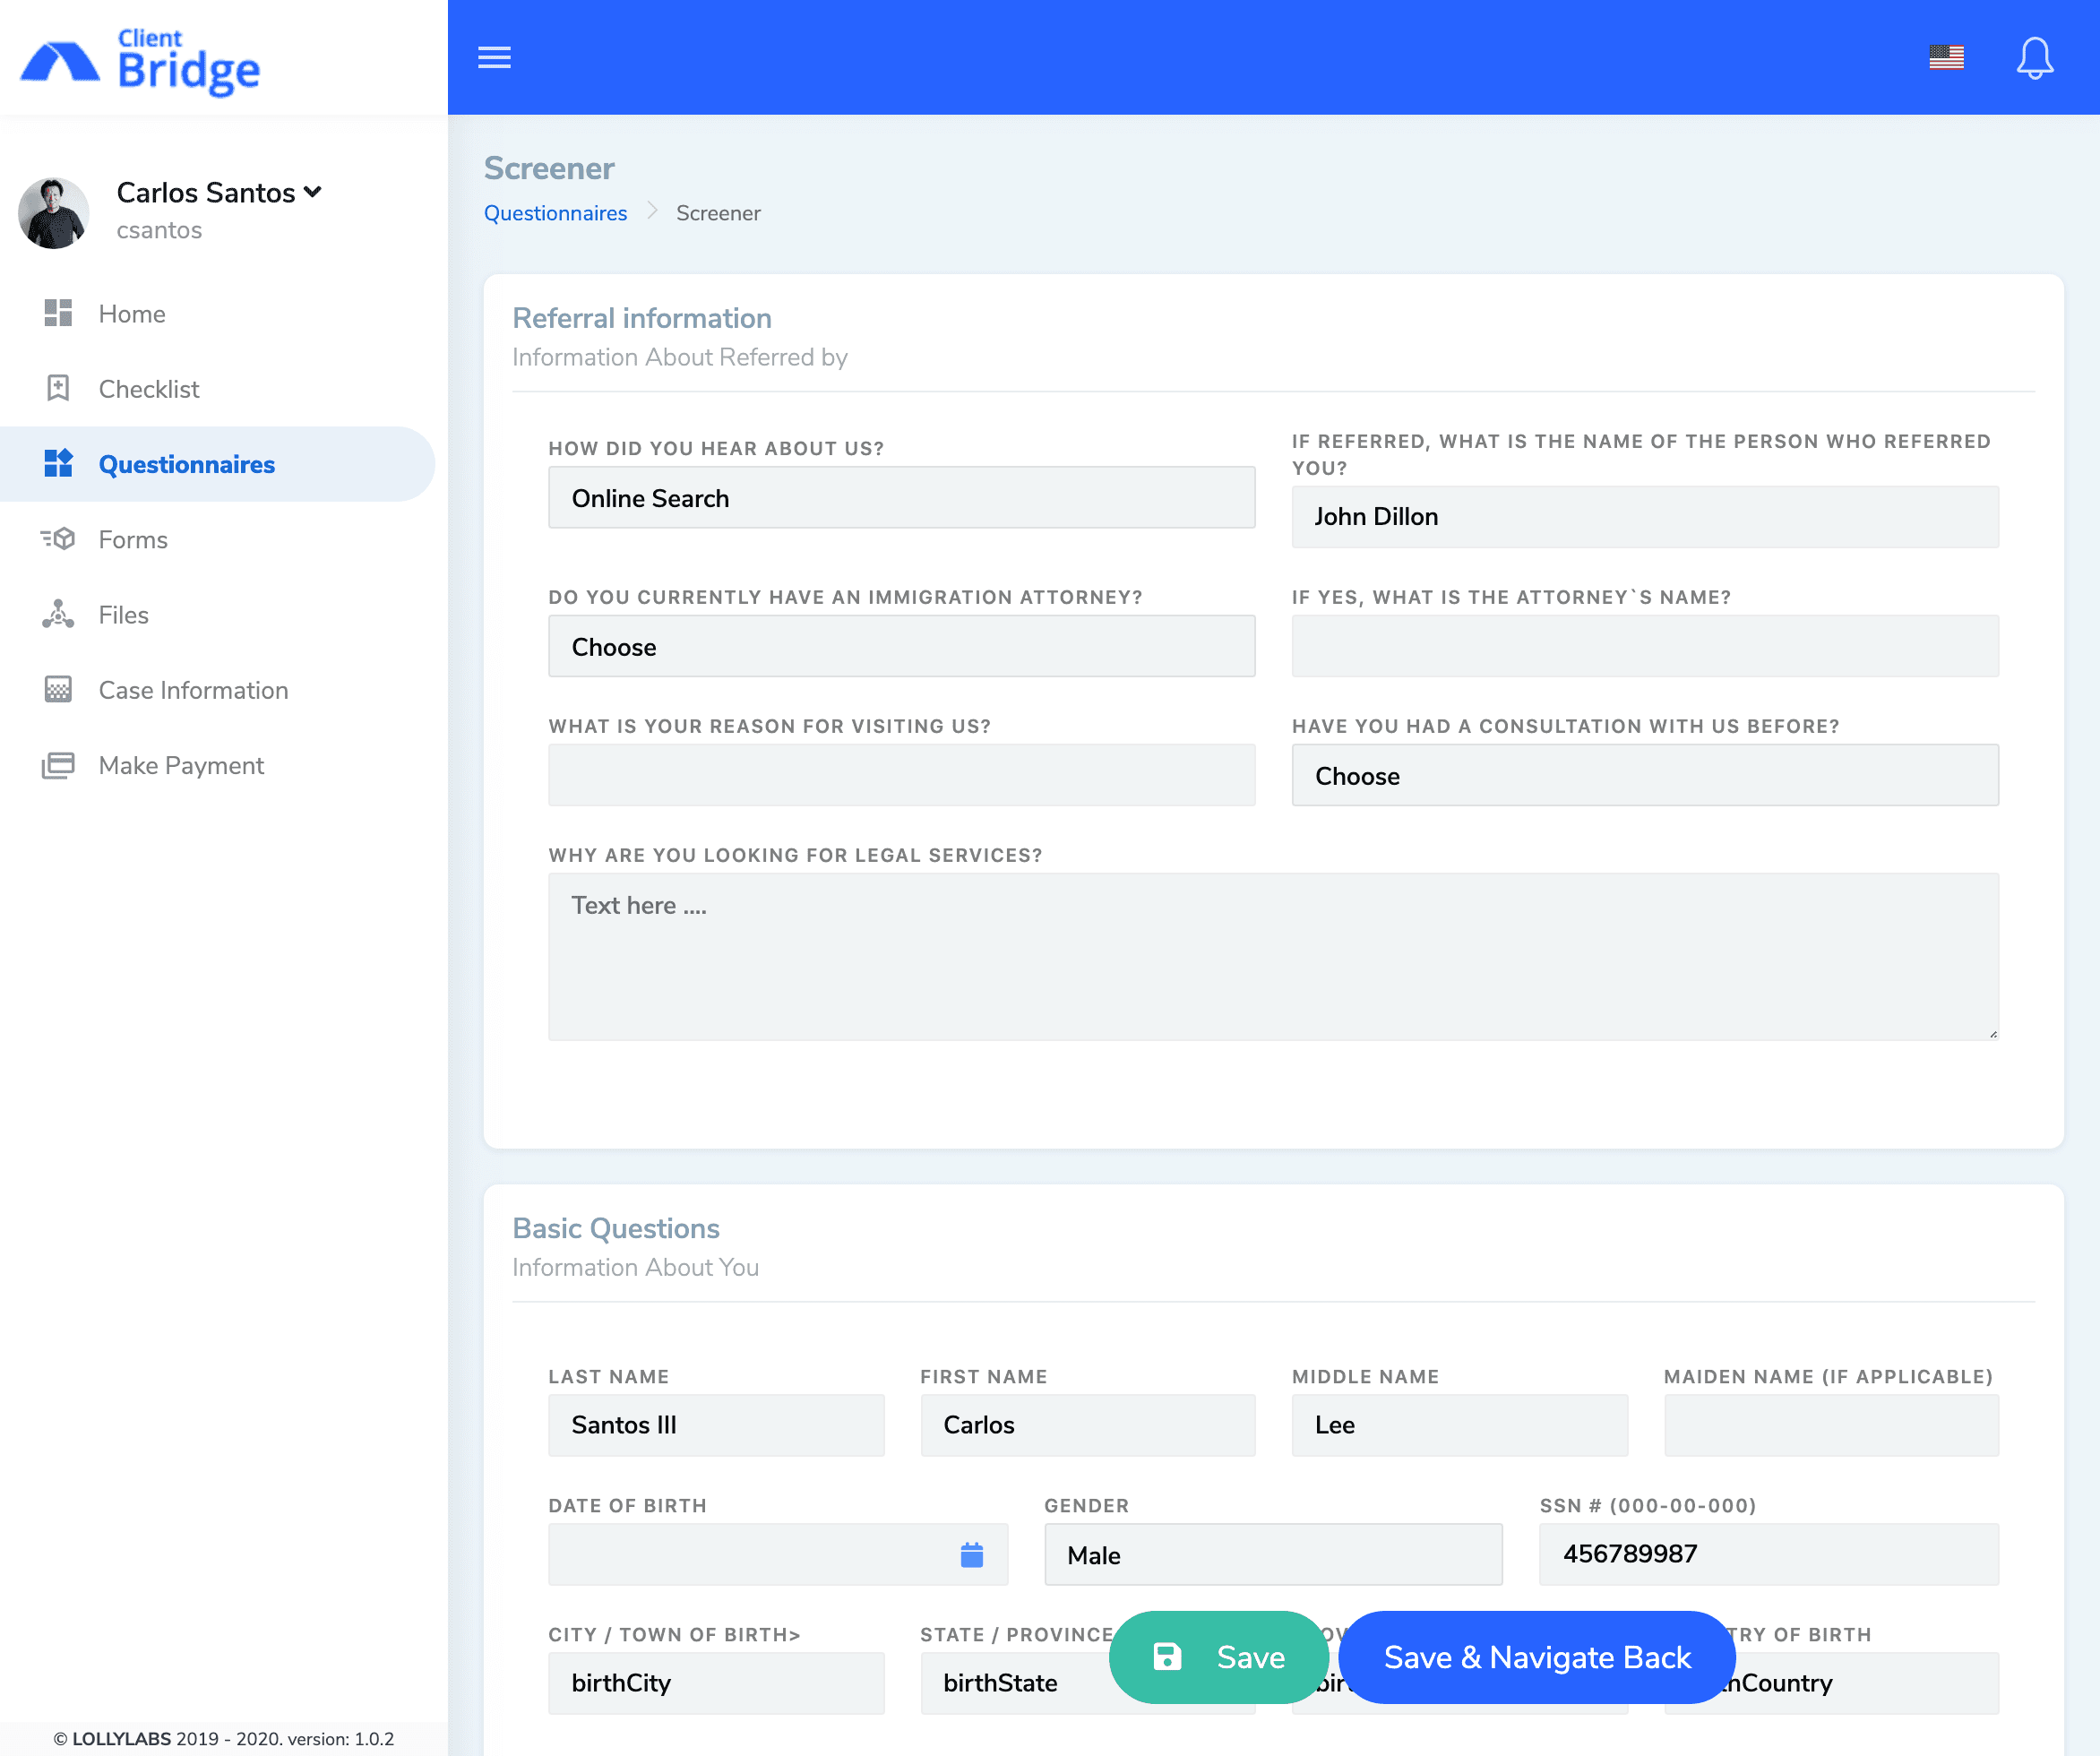This screenshot has height=1756, width=2100.
Task: Open the prior consultation Choose dropdown
Action: pos(1644,776)
